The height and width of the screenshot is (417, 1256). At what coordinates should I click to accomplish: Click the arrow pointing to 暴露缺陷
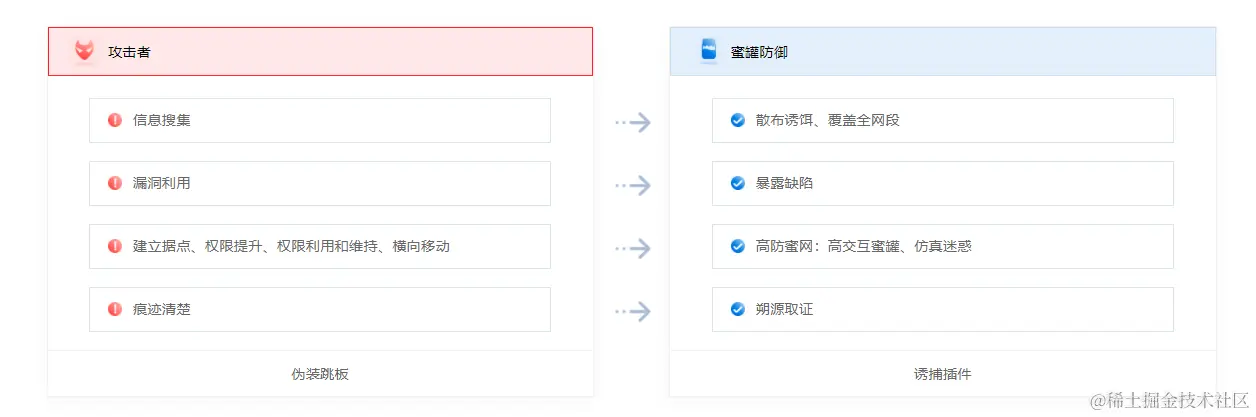coord(633,185)
